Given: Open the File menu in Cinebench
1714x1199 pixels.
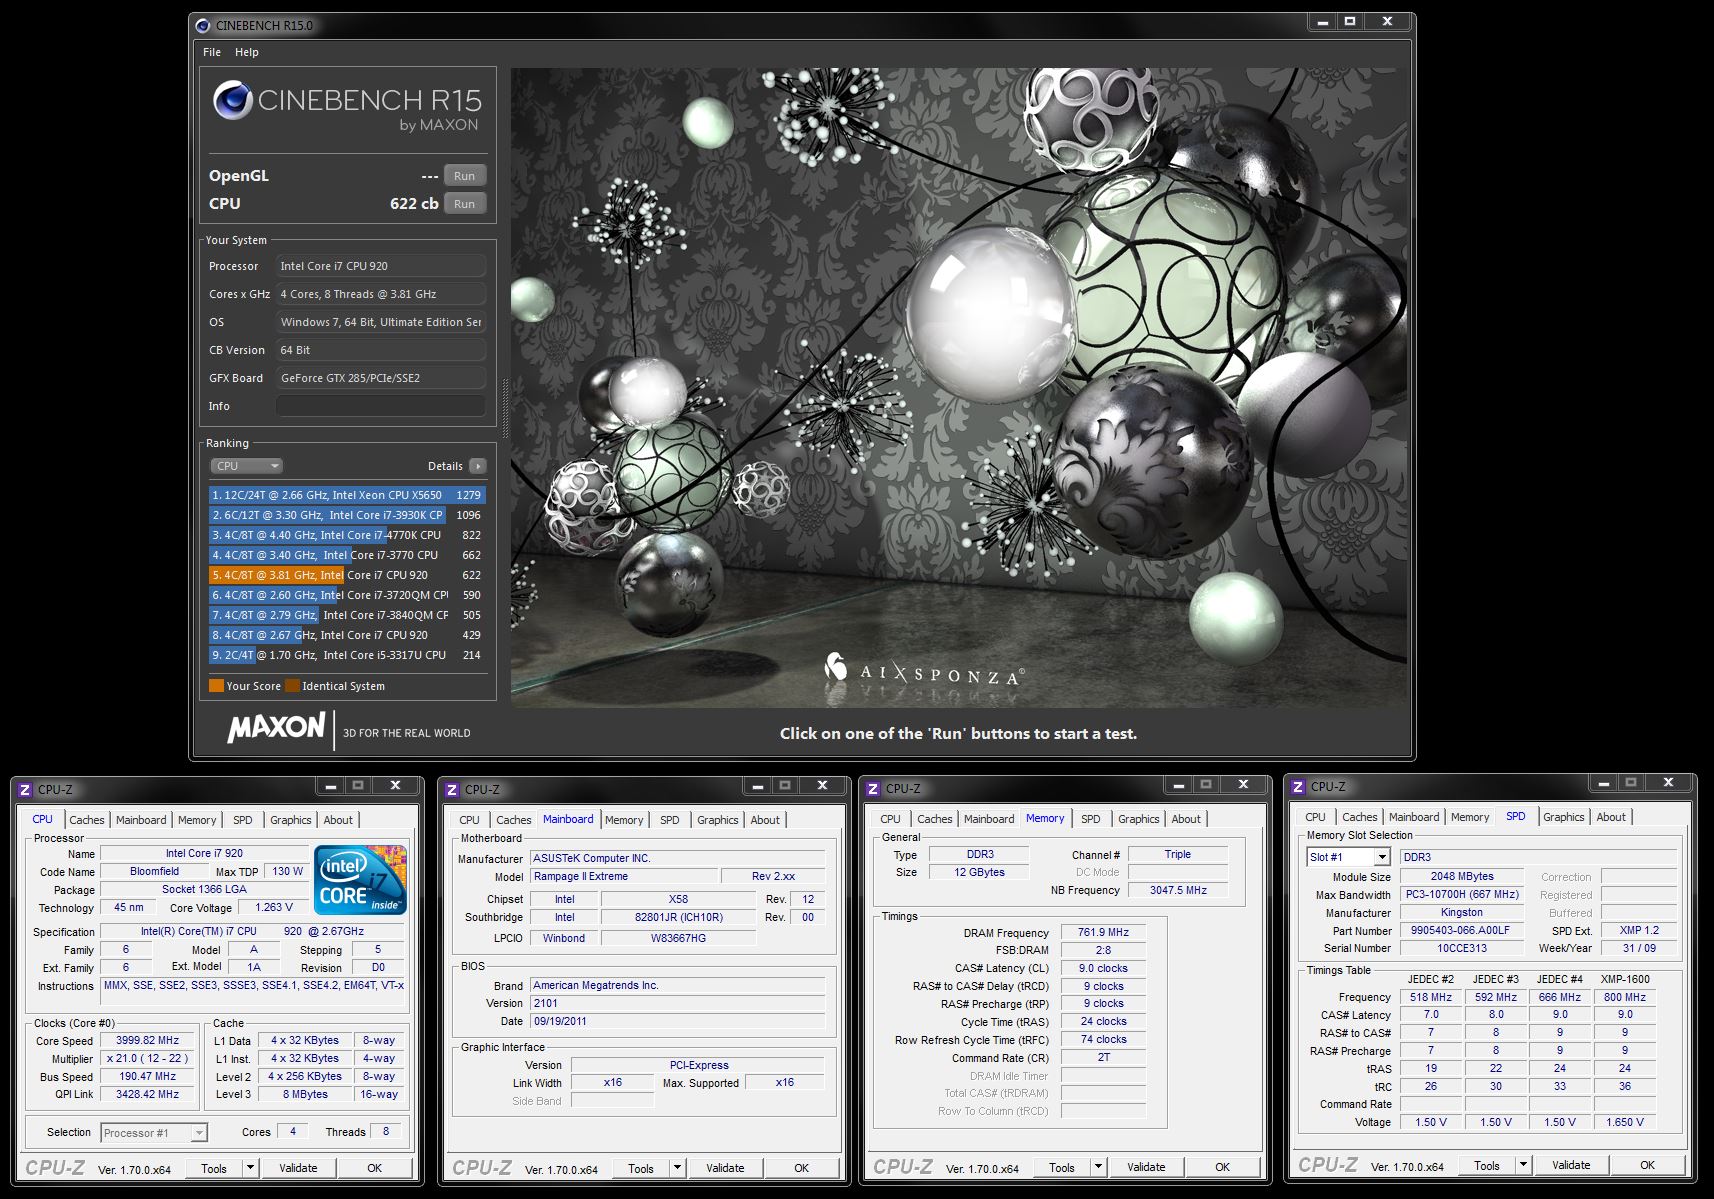Looking at the screenshot, I should [x=212, y=52].
